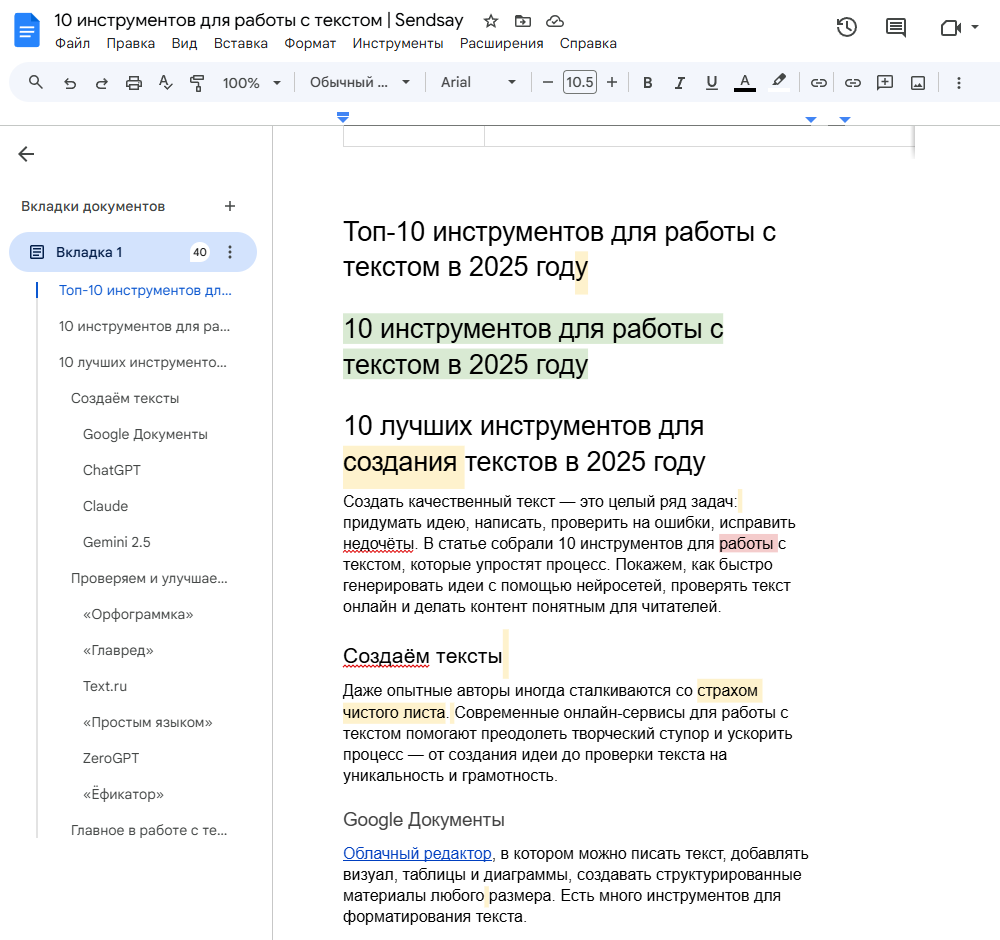Image resolution: width=1000 pixels, height=940 pixels.
Task: Open the Справка menu
Action: coord(588,43)
